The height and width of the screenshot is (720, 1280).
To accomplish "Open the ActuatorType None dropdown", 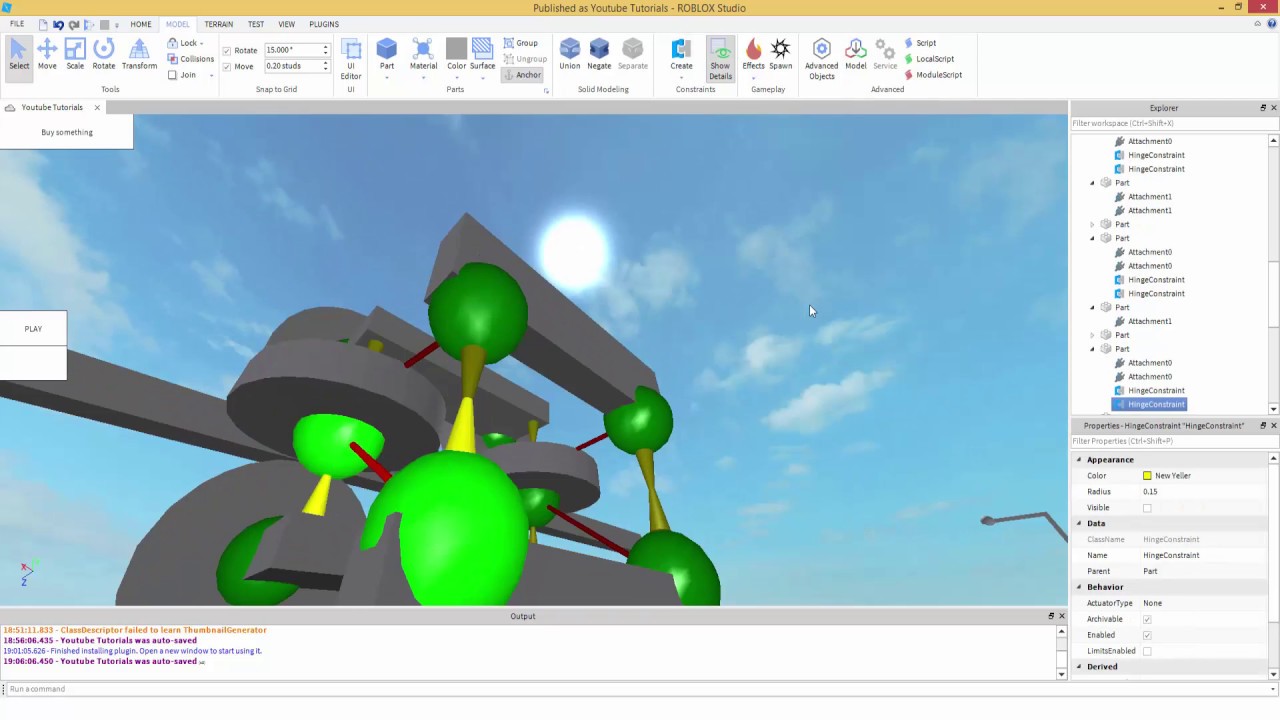I will [1203, 603].
